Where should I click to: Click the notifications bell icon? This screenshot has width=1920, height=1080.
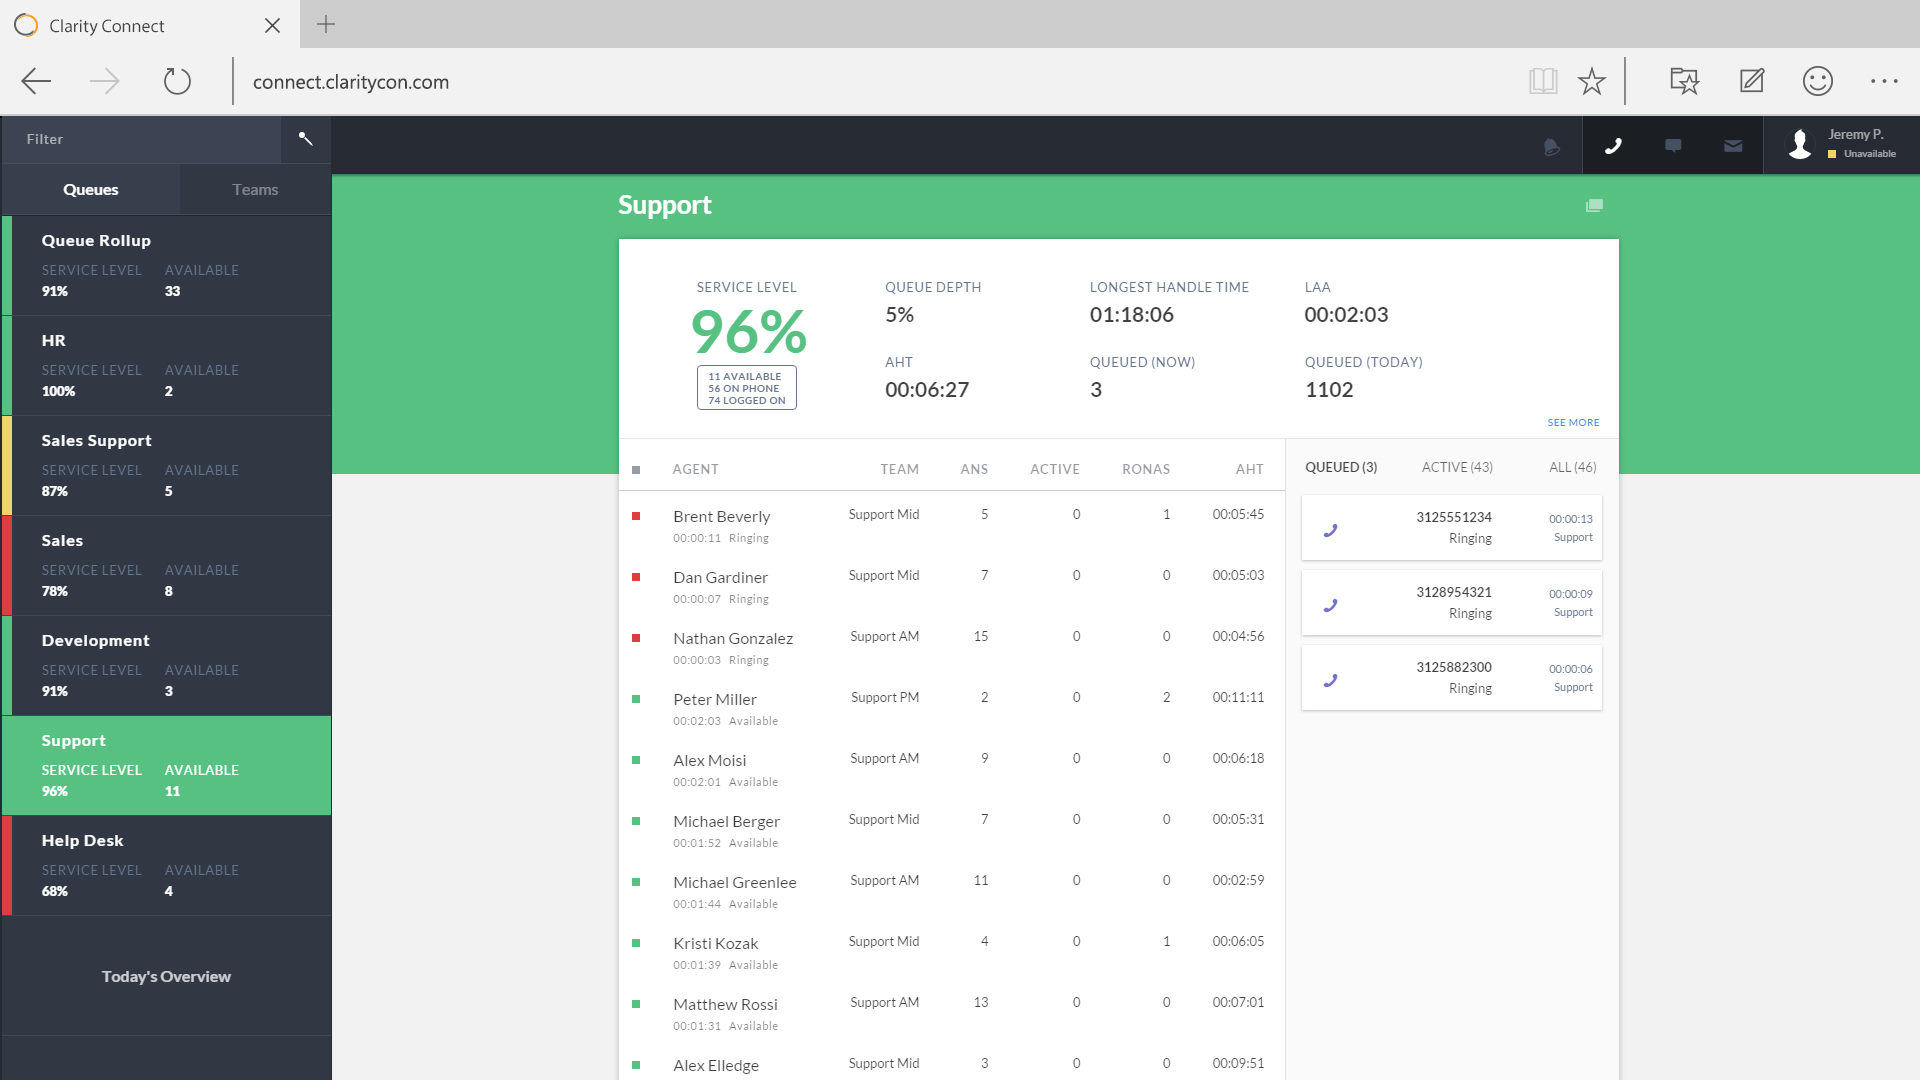[1551, 146]
